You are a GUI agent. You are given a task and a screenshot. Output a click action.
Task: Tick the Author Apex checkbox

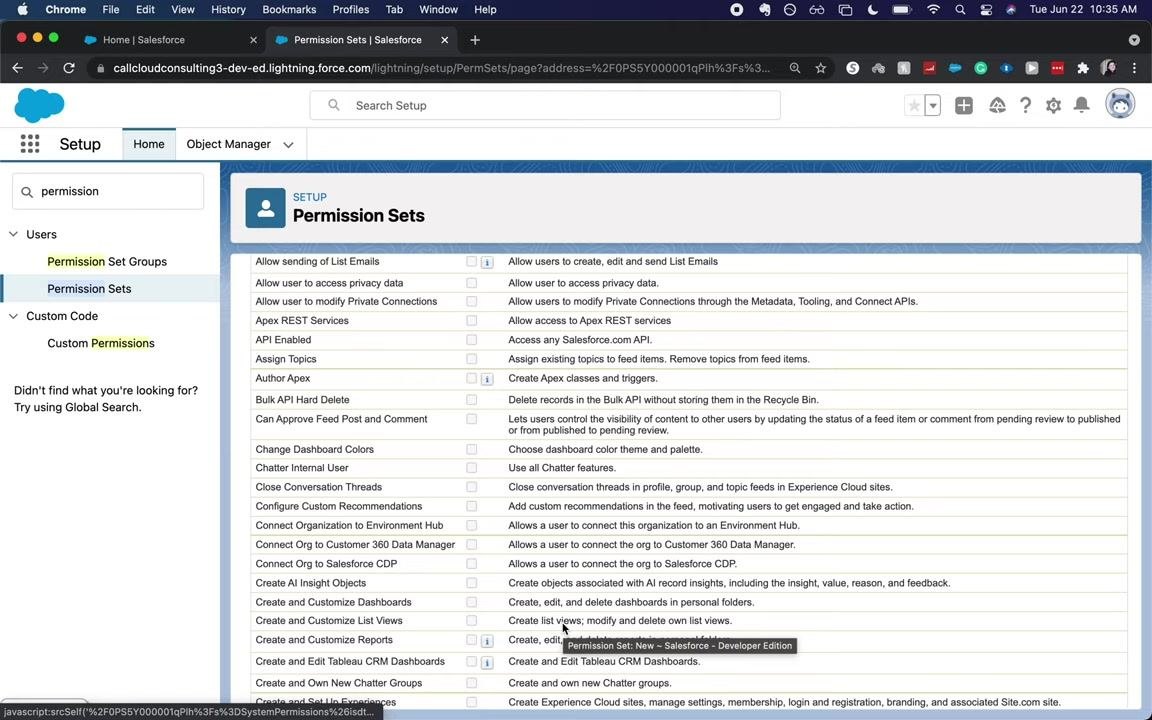[472, 378]
